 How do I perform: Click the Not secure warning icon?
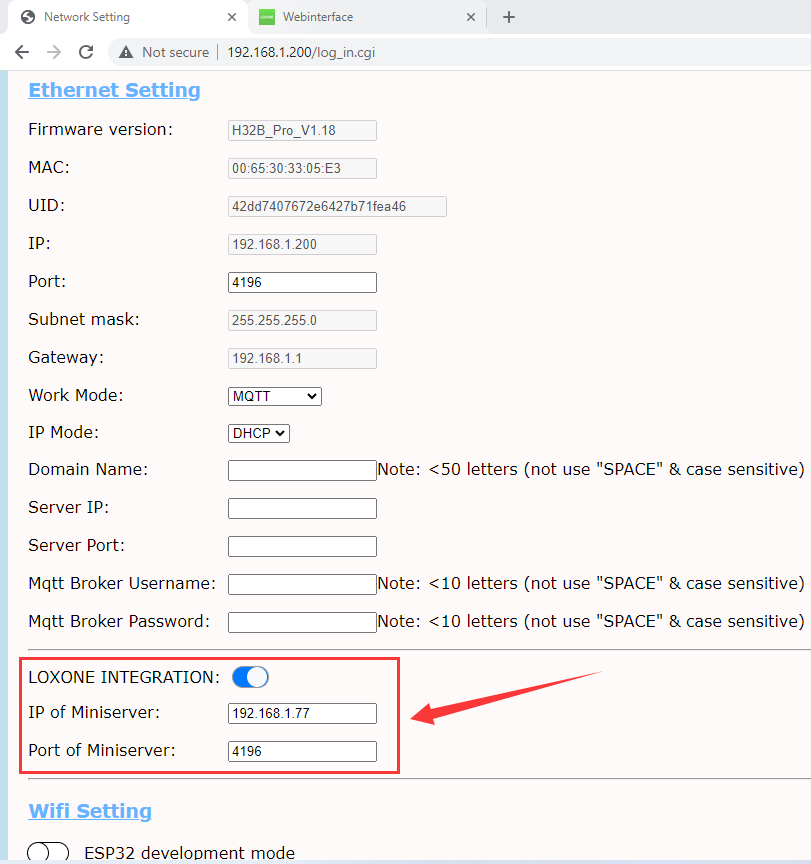(x=126, y=52)
